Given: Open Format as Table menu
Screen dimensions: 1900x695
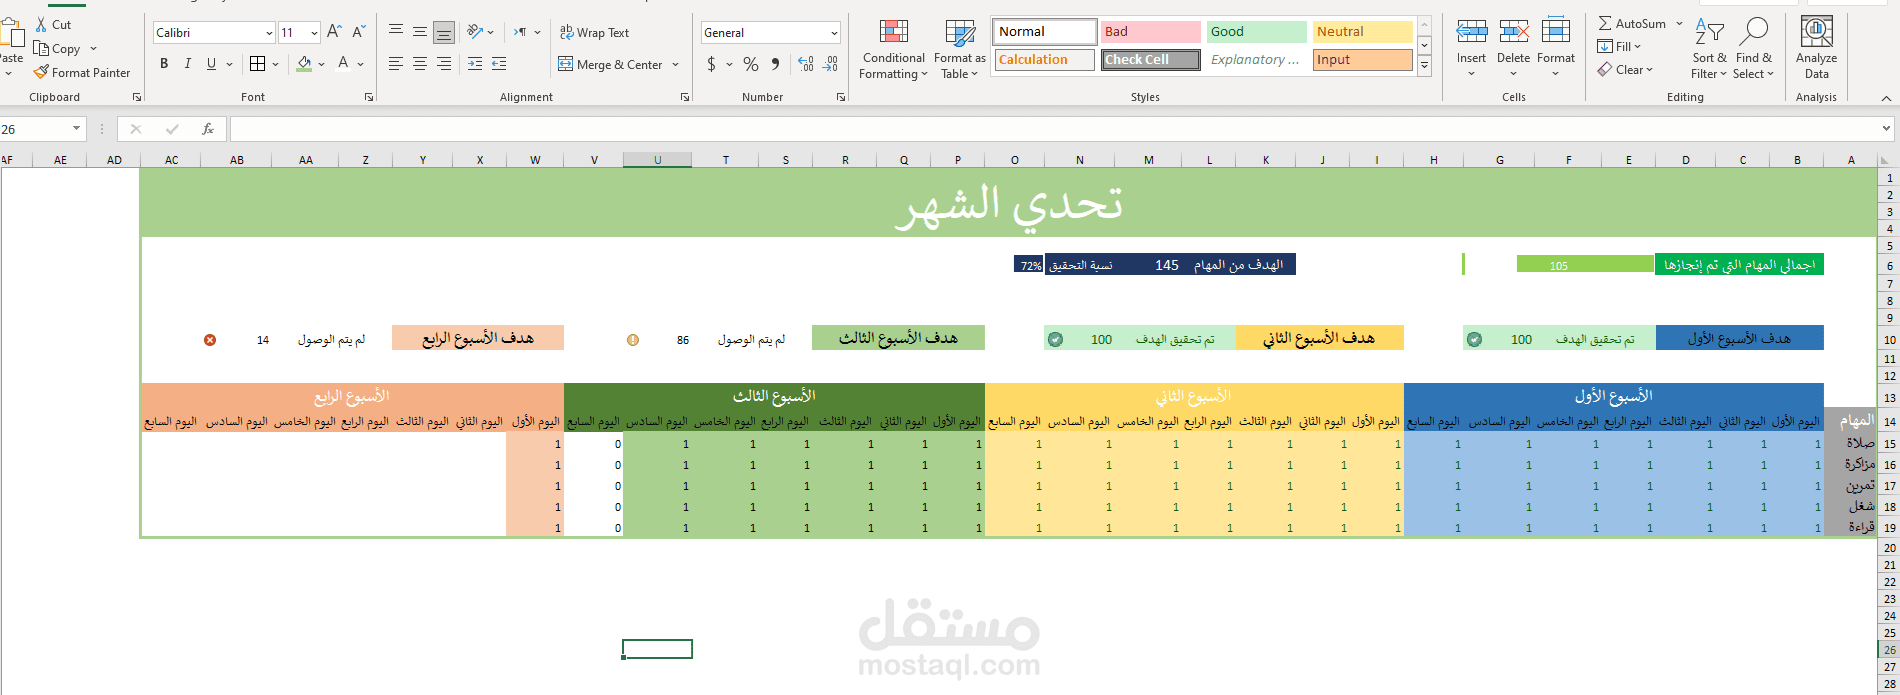Looking at the screenshot, I should [x=960, y=49].
